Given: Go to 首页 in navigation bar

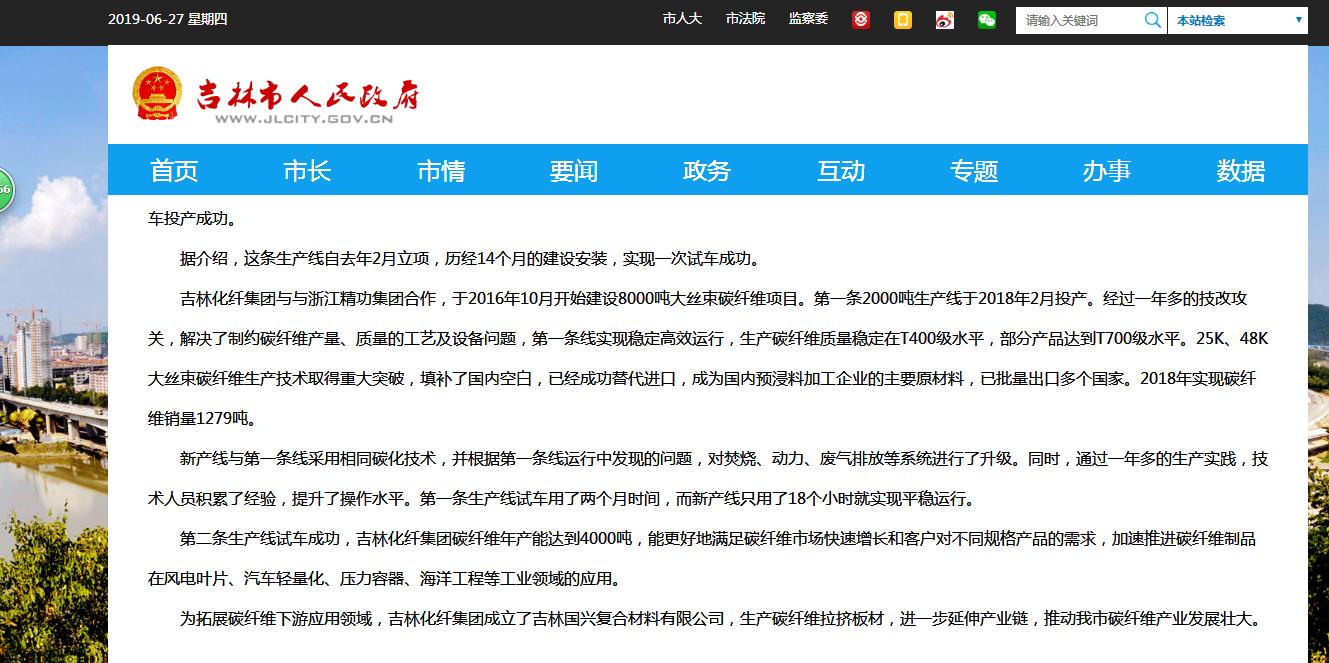Looking at the screenshot, I should pos(174,171).
